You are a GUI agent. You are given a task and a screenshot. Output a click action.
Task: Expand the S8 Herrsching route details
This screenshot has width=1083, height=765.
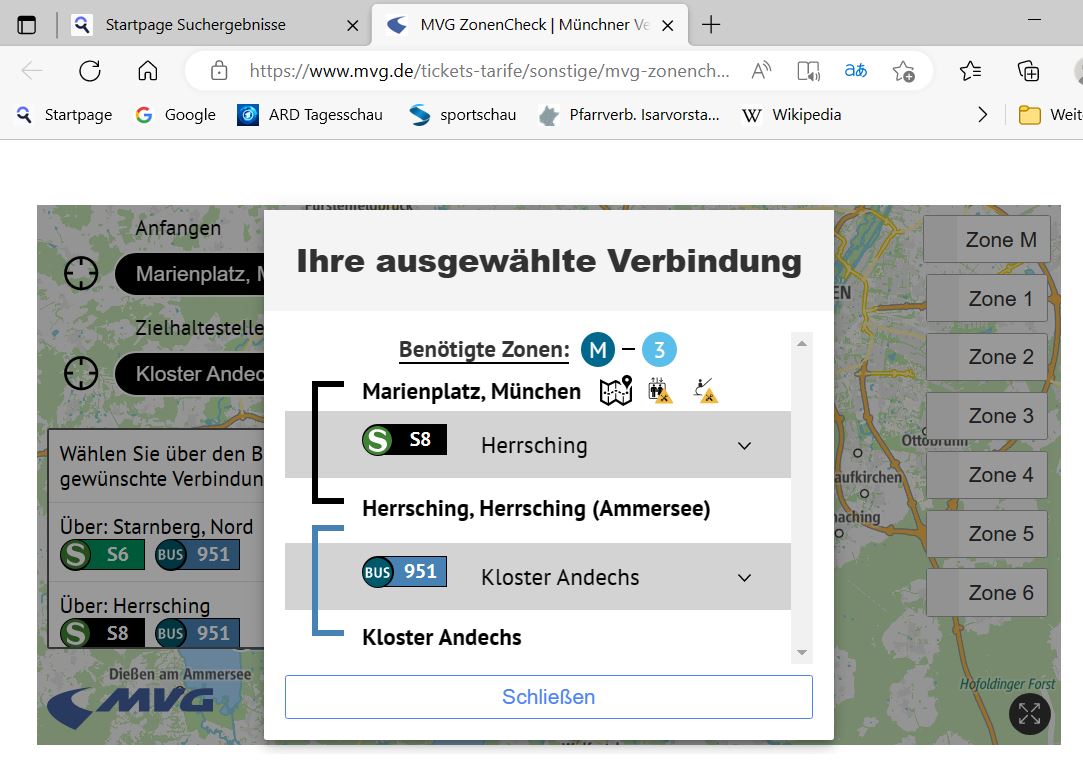click(744, 445)
